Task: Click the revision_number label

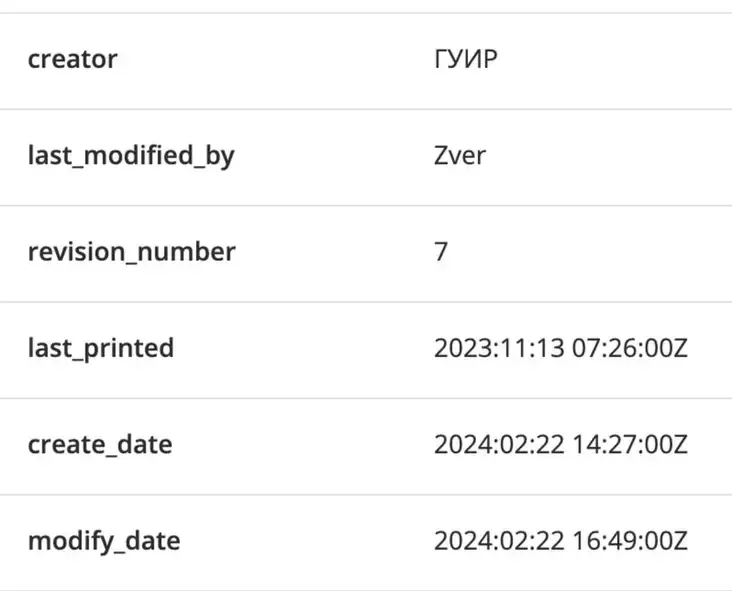Action: point(131,252)
